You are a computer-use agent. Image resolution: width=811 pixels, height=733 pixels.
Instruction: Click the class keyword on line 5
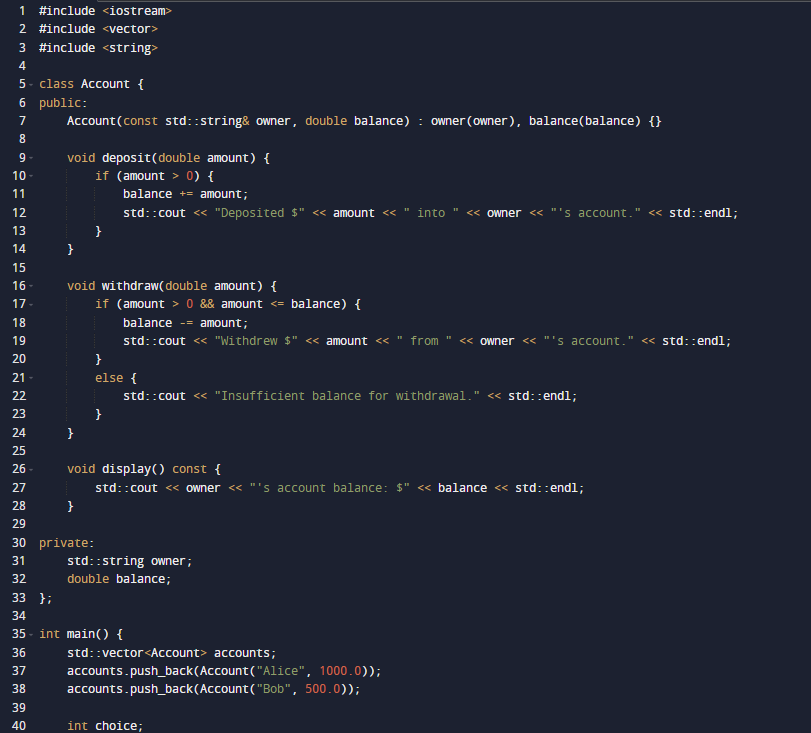coord(55,83)
